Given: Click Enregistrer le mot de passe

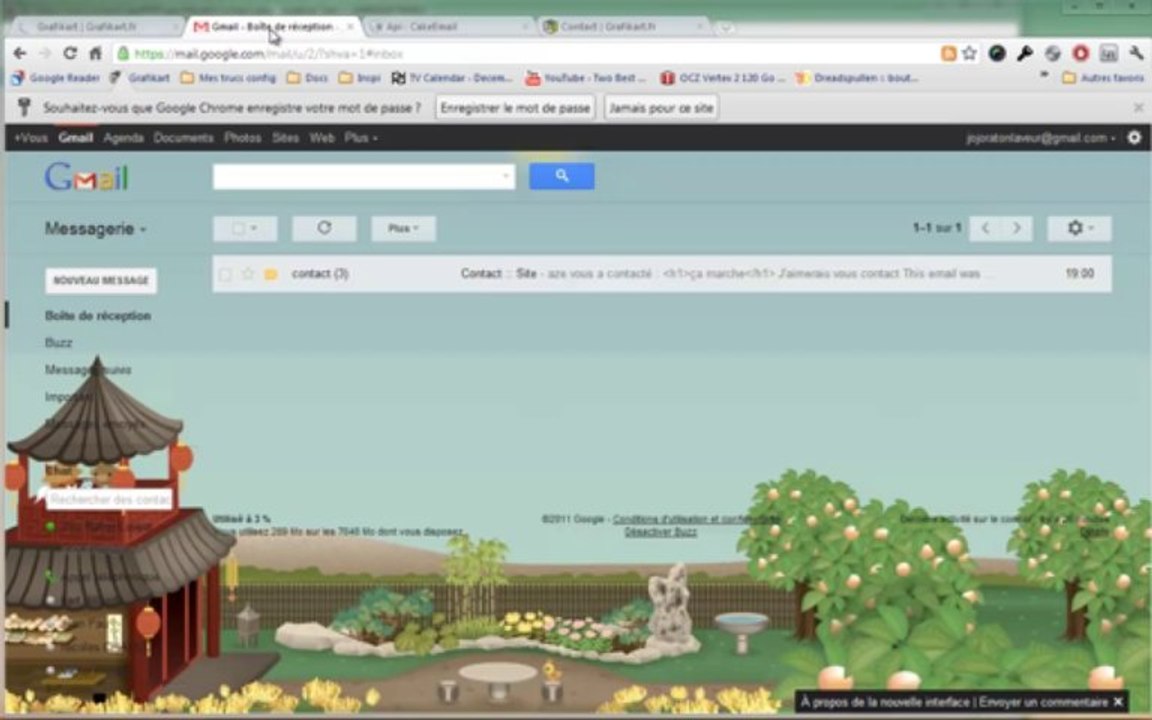Looking at the screenshot, I should tap(515, 108).
